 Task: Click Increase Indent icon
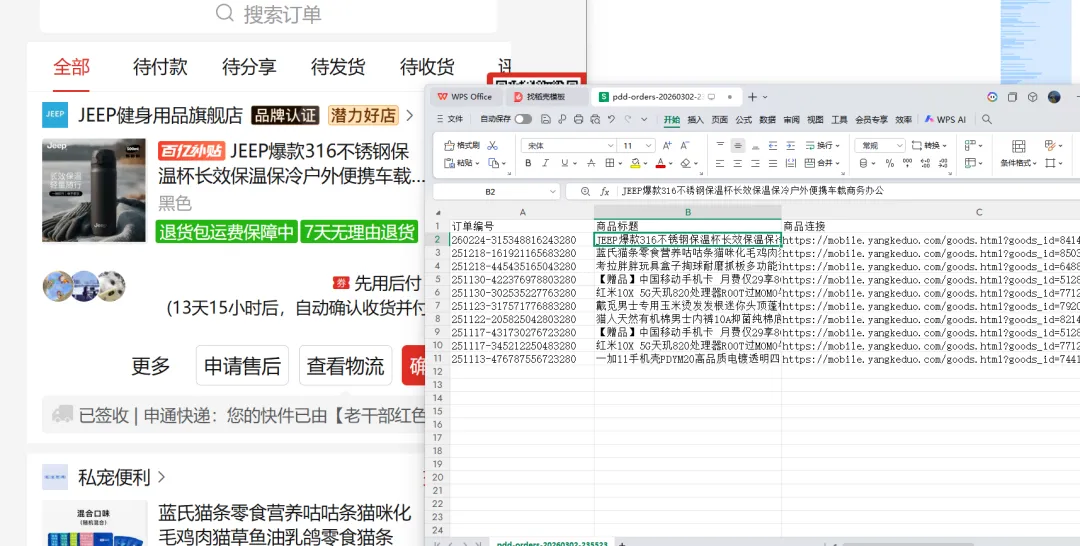pos(790,145)
